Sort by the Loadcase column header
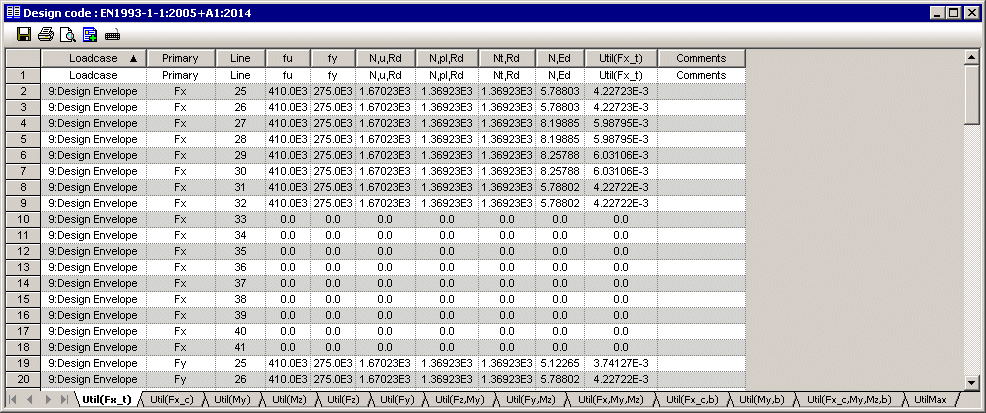 93,59
